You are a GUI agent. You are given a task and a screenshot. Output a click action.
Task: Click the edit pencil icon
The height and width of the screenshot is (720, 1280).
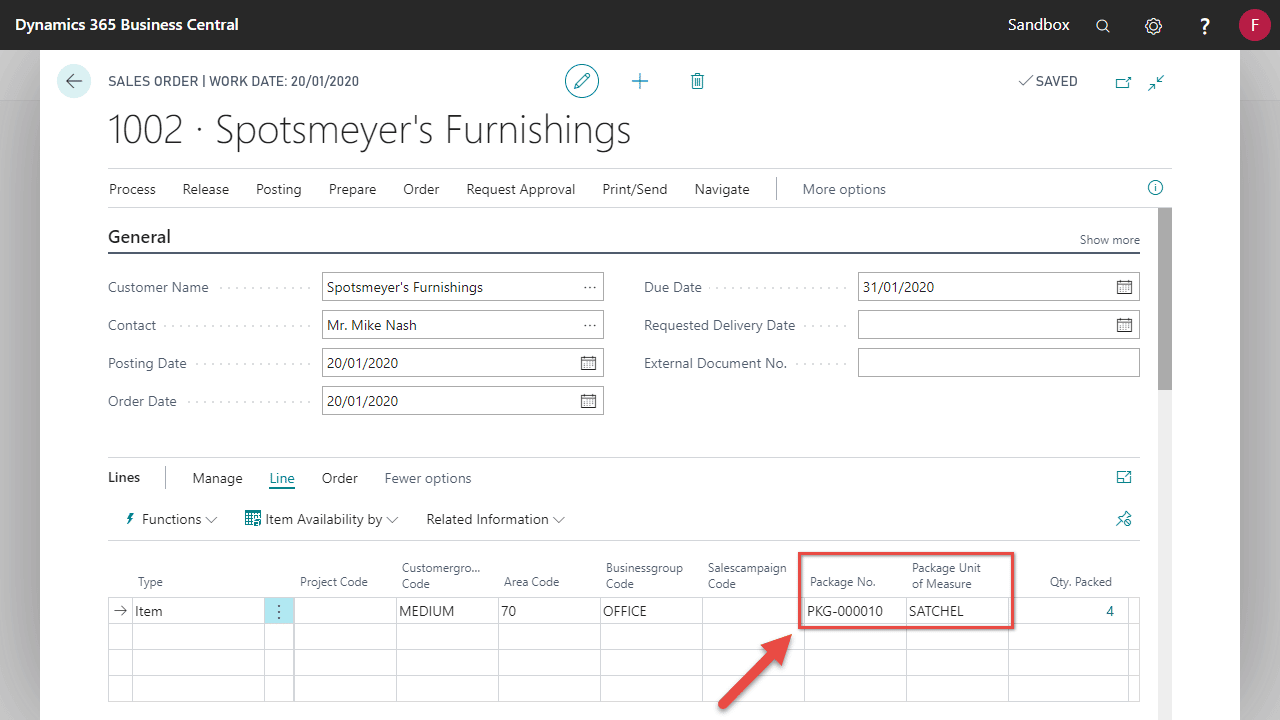[x=582, y=81]
